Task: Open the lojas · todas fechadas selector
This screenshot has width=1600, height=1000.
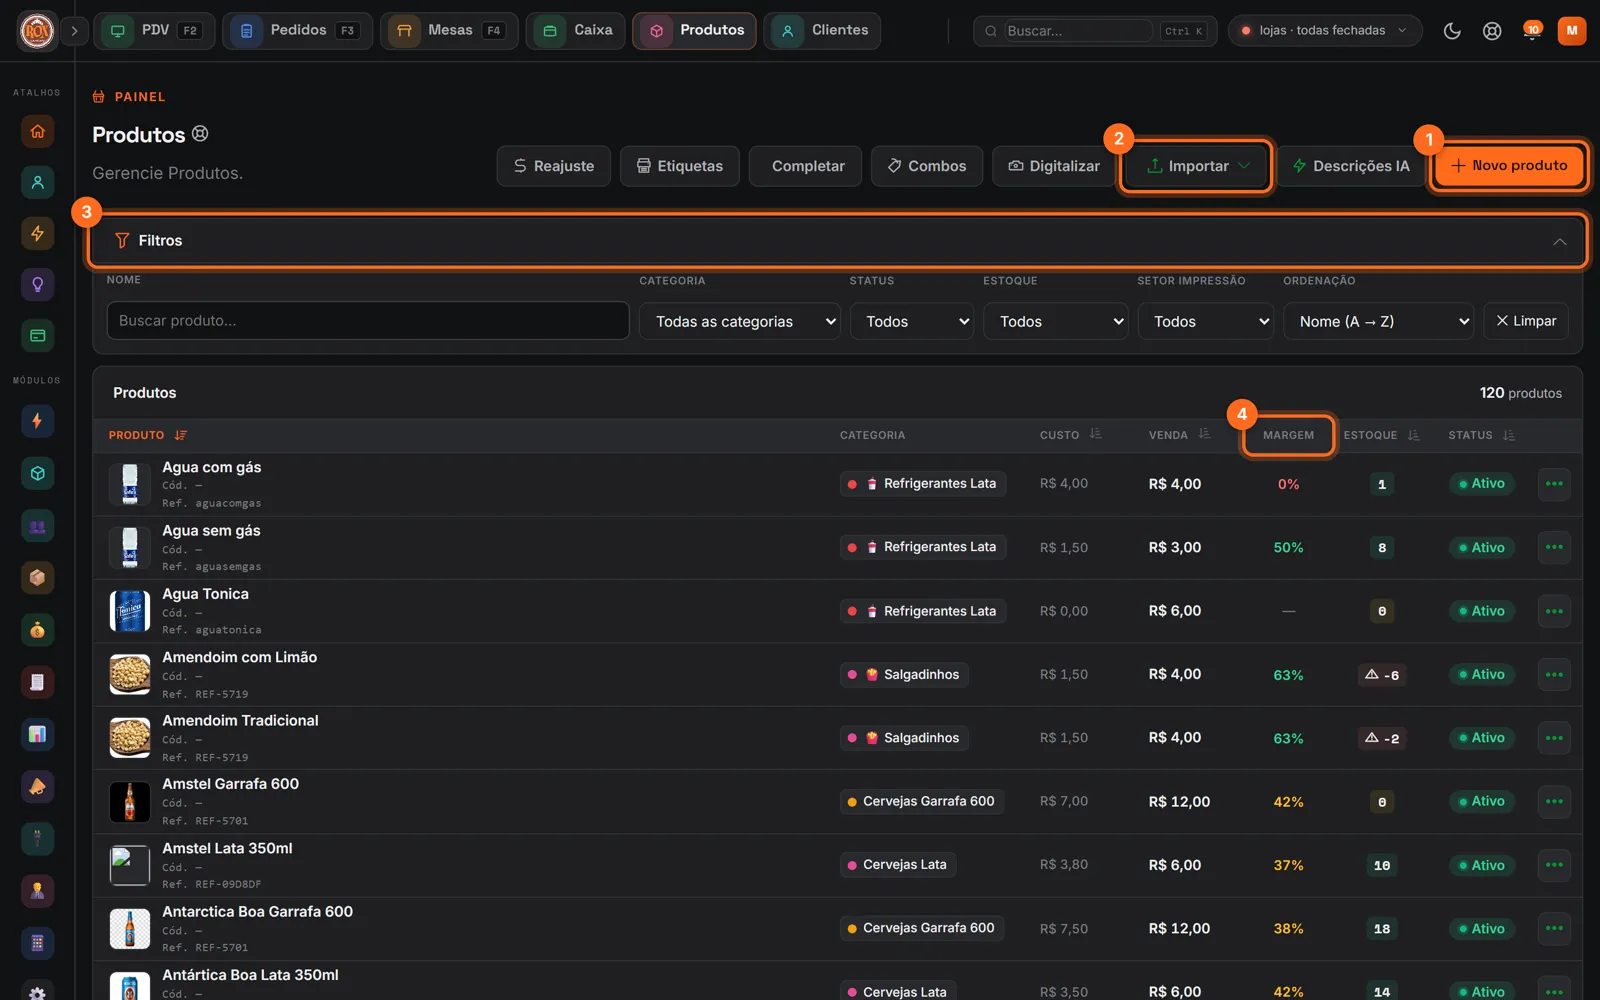Action: [1324, 31]
